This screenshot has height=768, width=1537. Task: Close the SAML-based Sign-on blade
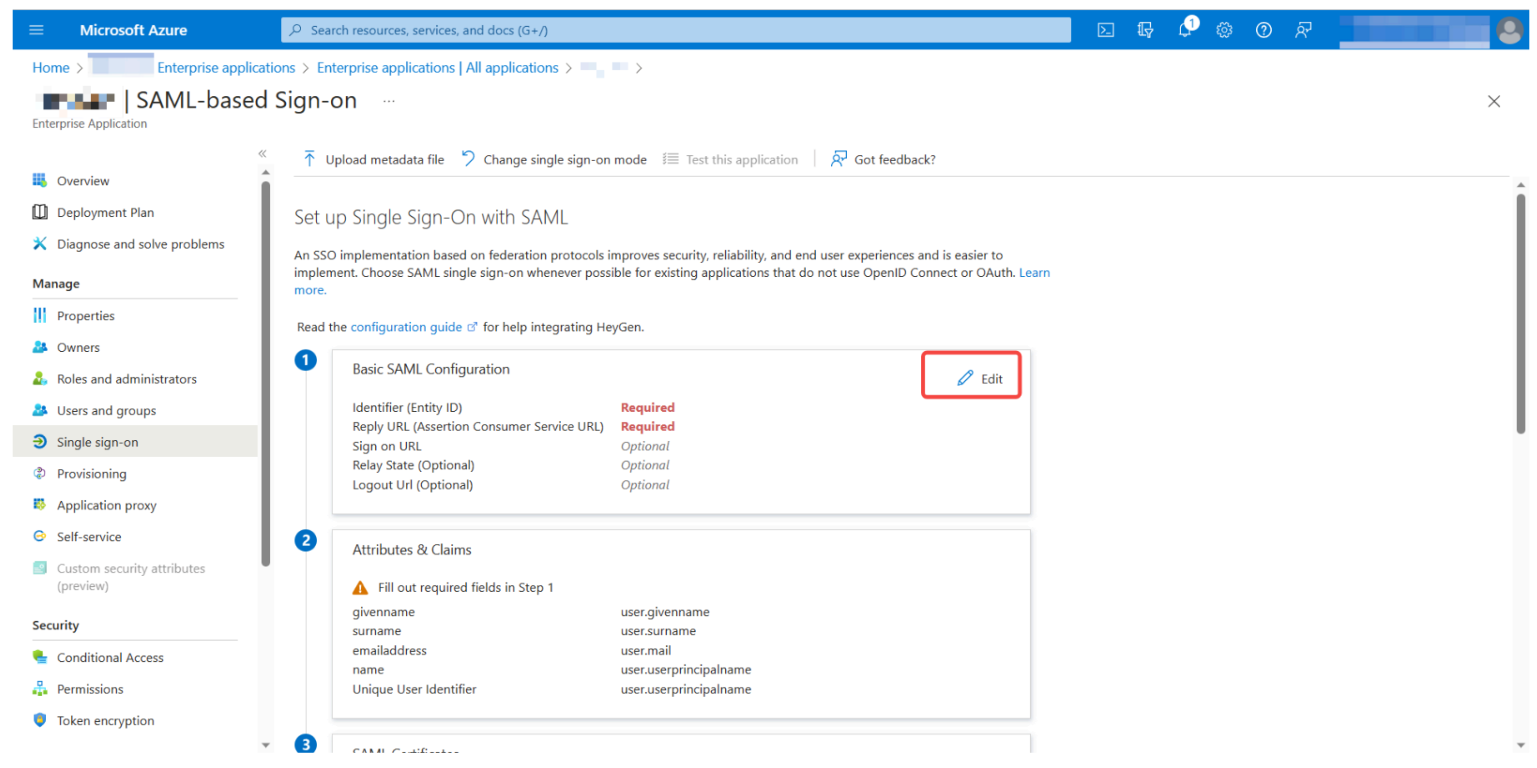pyautogui.click(x=1494, y=101)
